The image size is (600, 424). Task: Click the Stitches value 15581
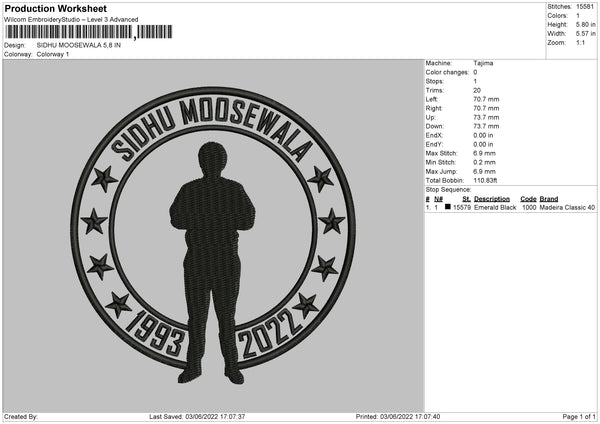(x=585, y=7)
